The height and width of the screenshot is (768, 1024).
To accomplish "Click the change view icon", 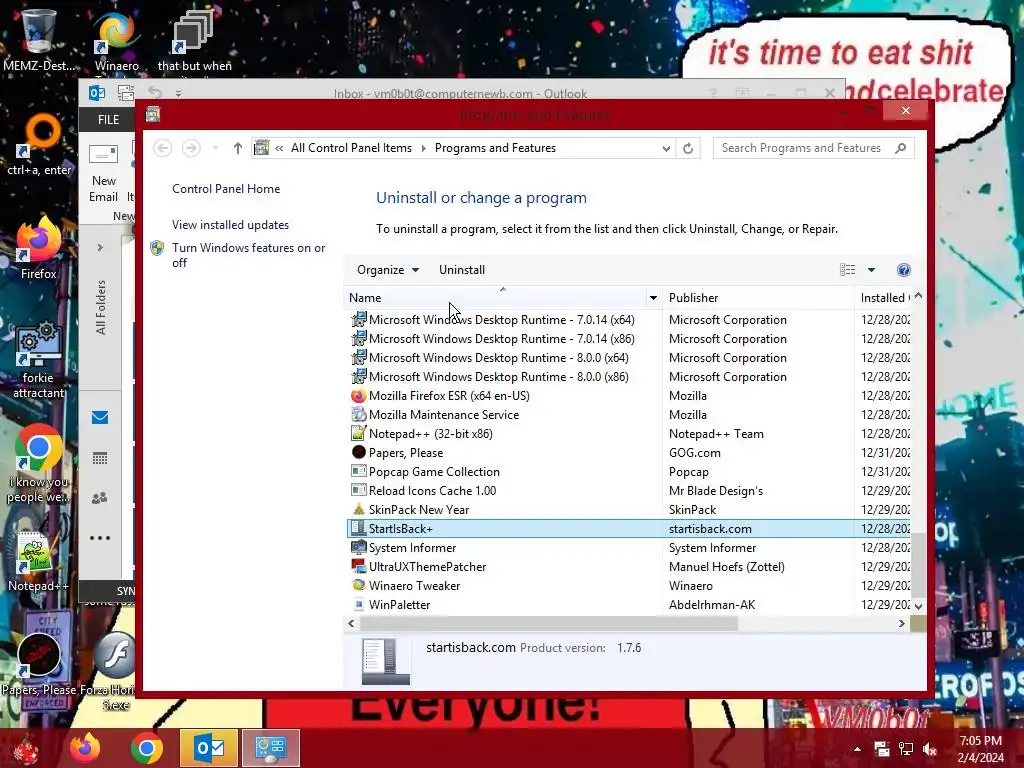I will click(847, 270).
